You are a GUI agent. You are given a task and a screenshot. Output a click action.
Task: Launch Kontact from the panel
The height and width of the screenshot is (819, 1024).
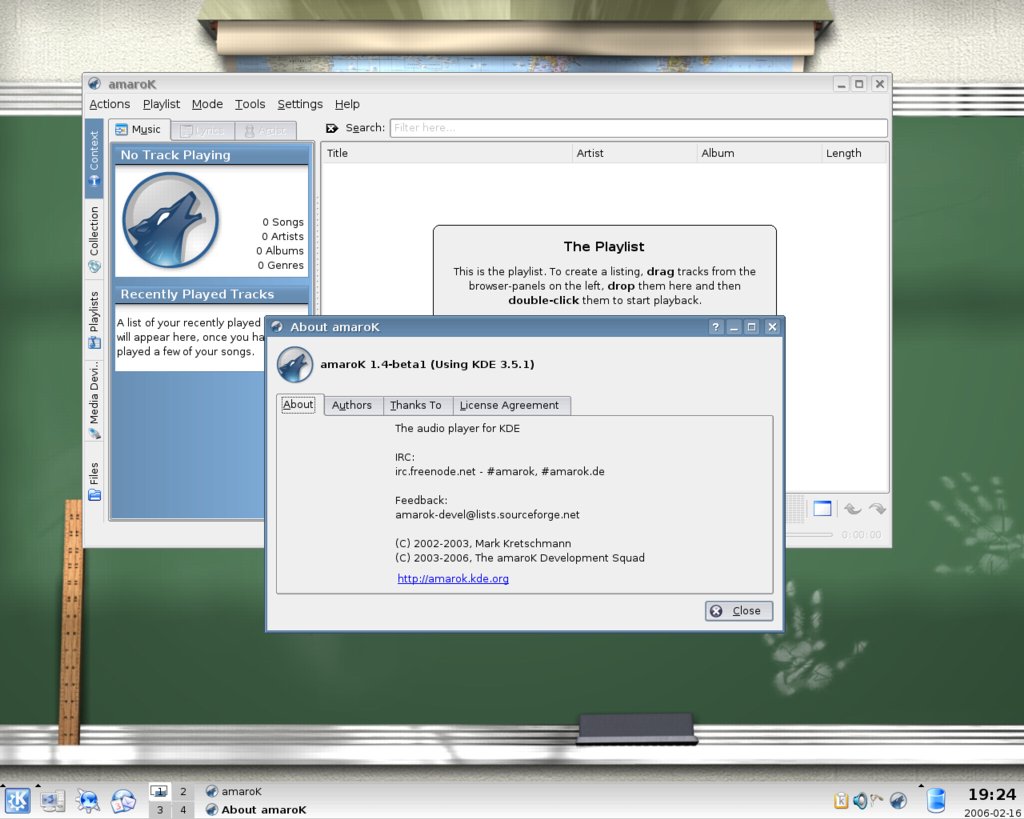click(123, 801)
